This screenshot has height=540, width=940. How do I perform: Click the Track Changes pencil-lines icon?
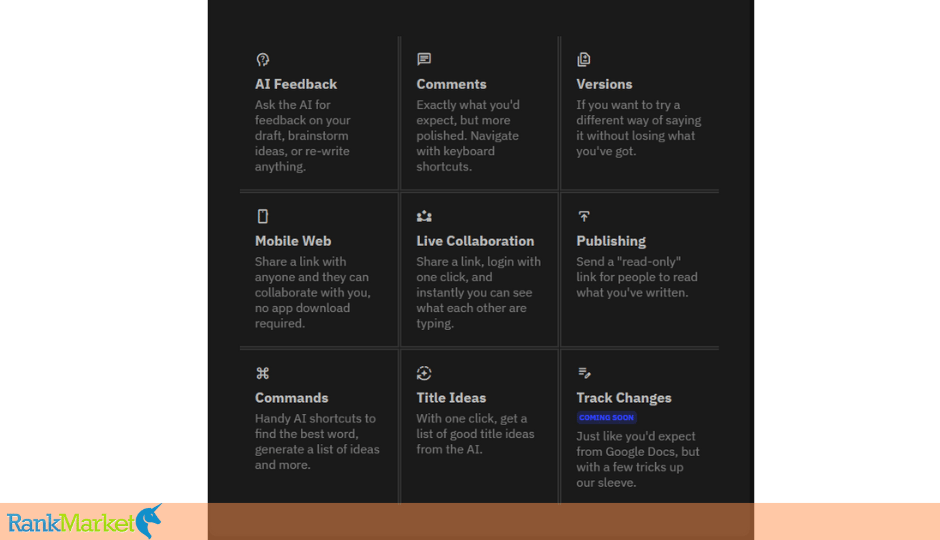[584, 373]
